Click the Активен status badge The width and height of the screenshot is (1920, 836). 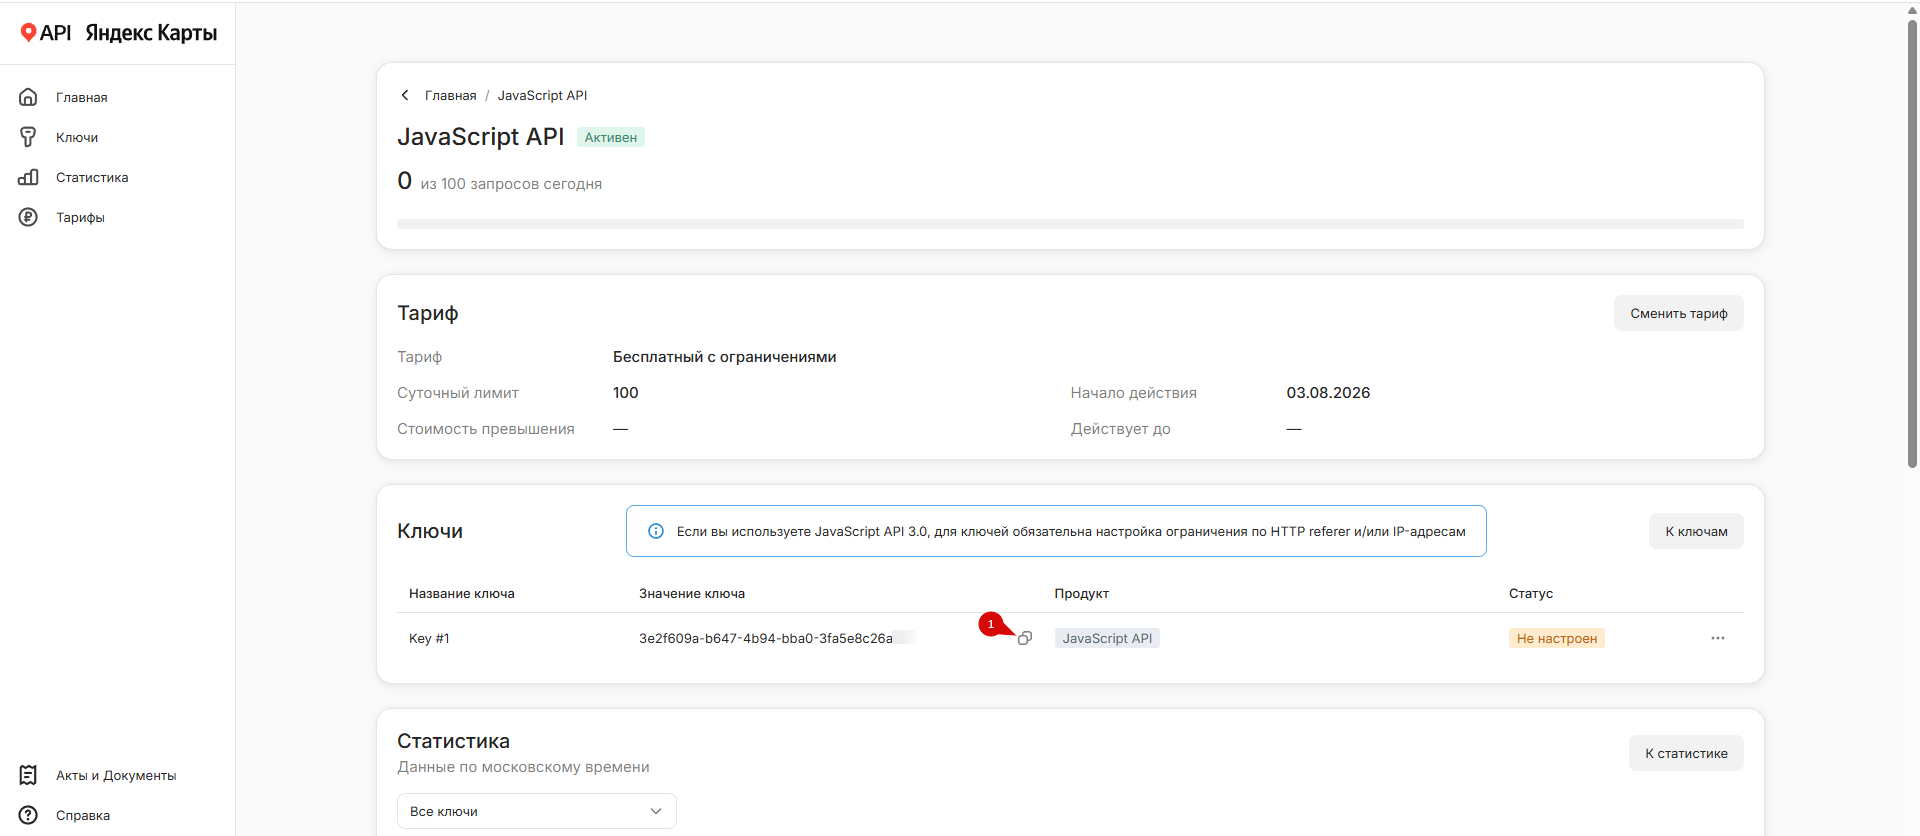(x=611, y=137)
